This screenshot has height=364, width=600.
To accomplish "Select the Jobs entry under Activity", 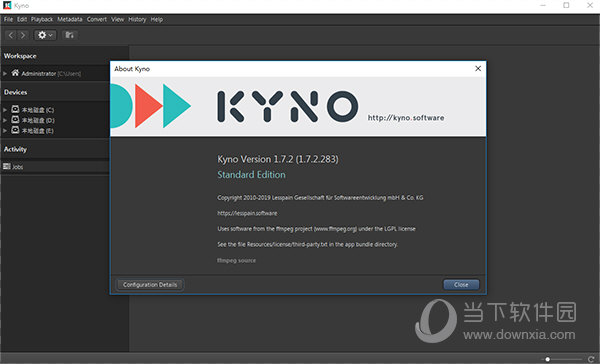I will click(x=18, y=167).
